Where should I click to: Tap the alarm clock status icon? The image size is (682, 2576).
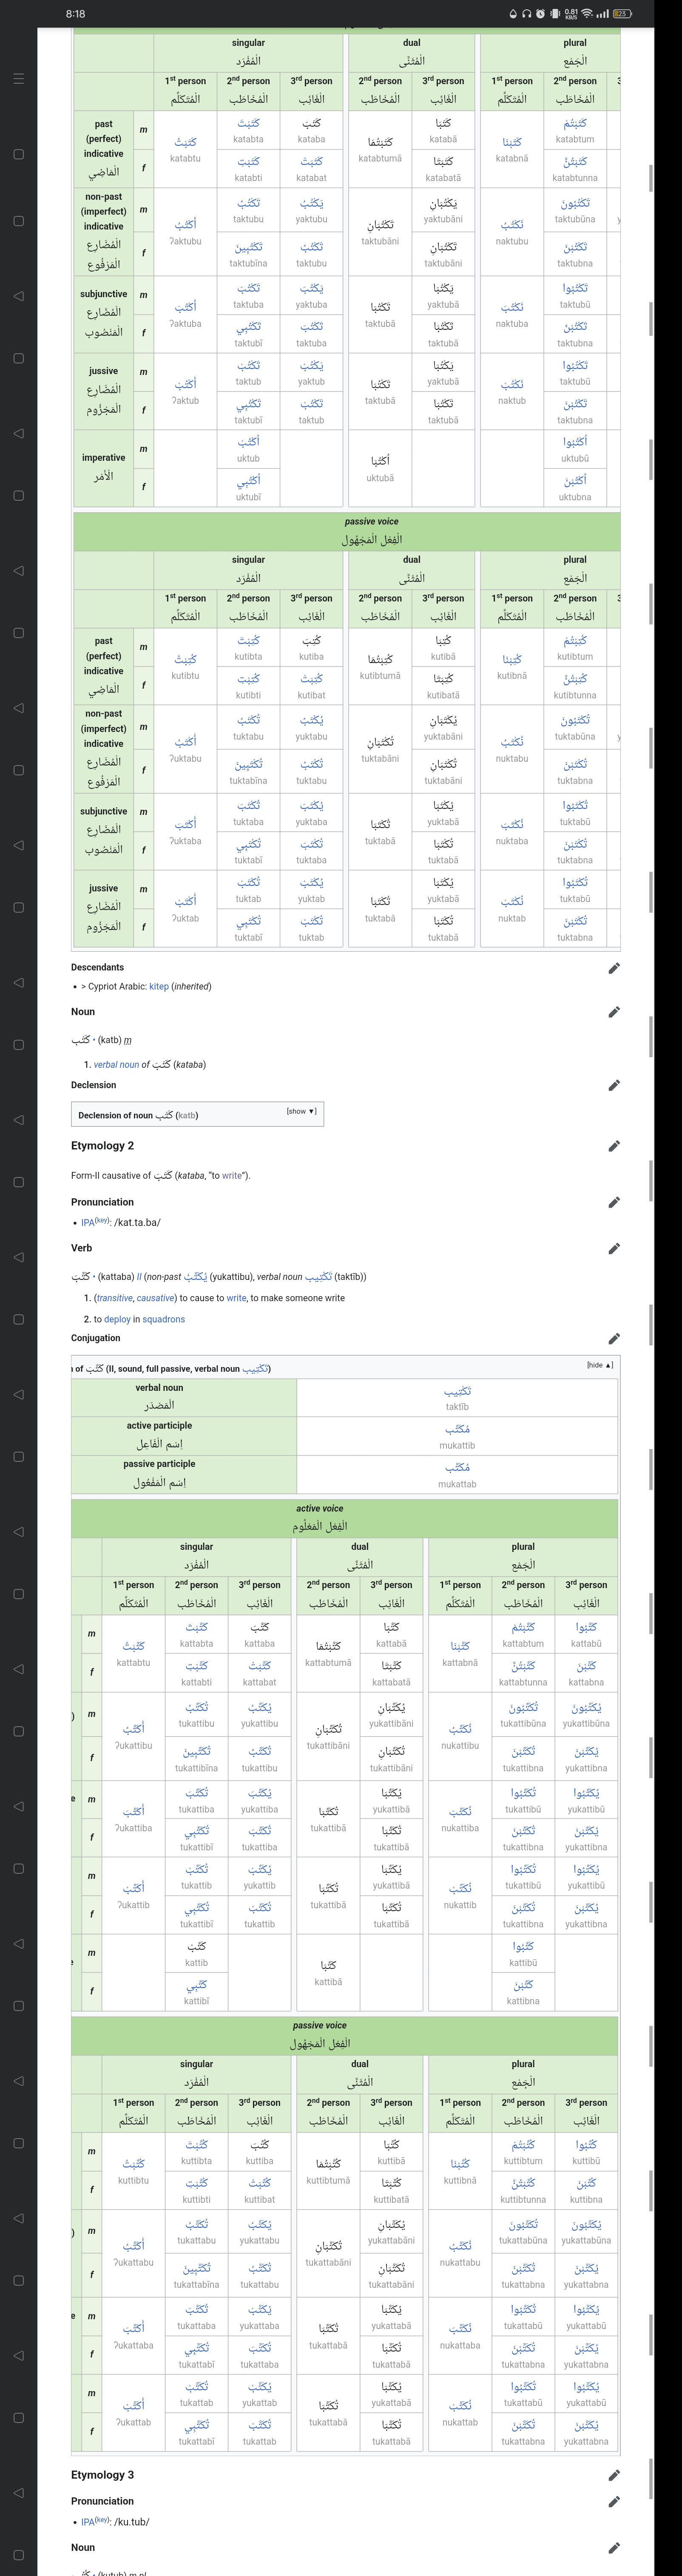(540, 14)
